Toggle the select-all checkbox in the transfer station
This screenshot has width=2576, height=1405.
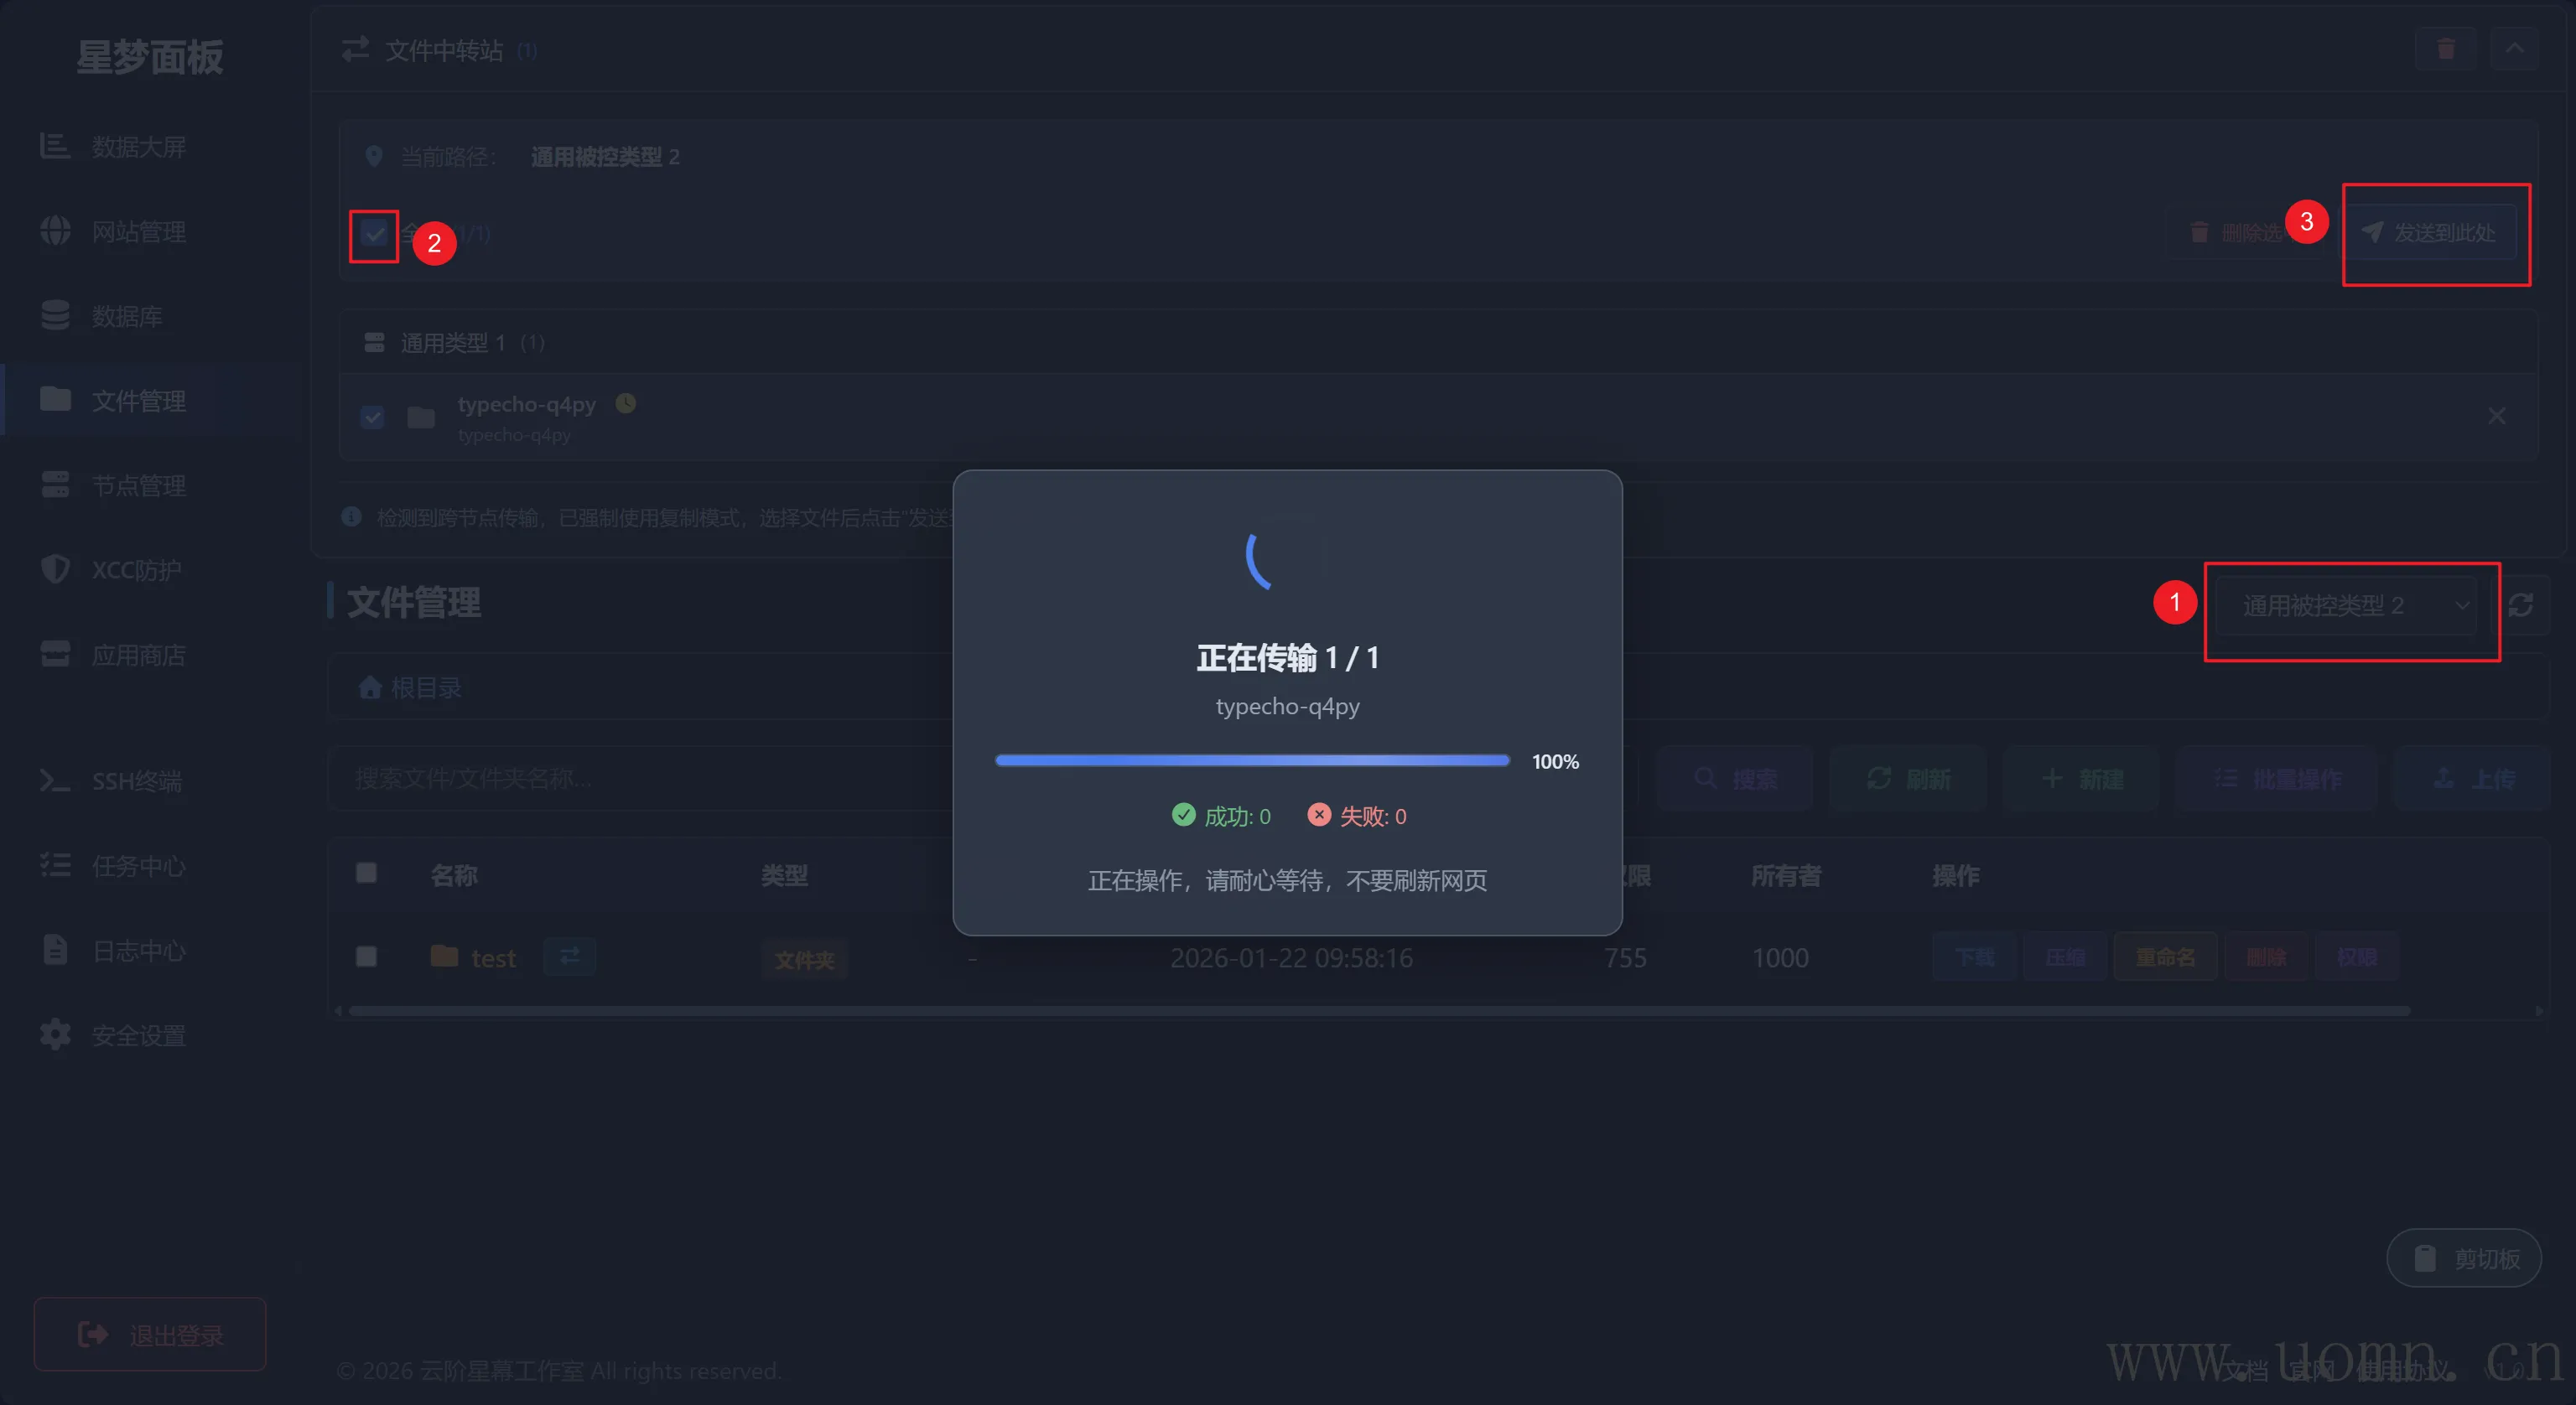(374, 235)
